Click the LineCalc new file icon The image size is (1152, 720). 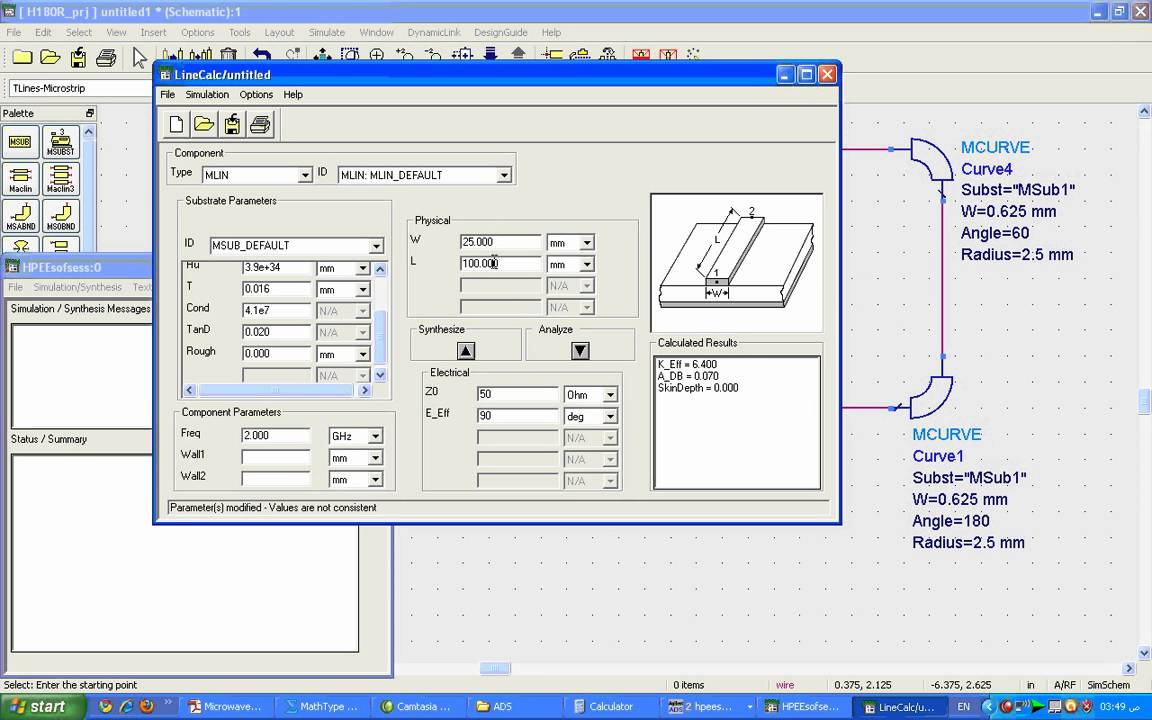176,124
